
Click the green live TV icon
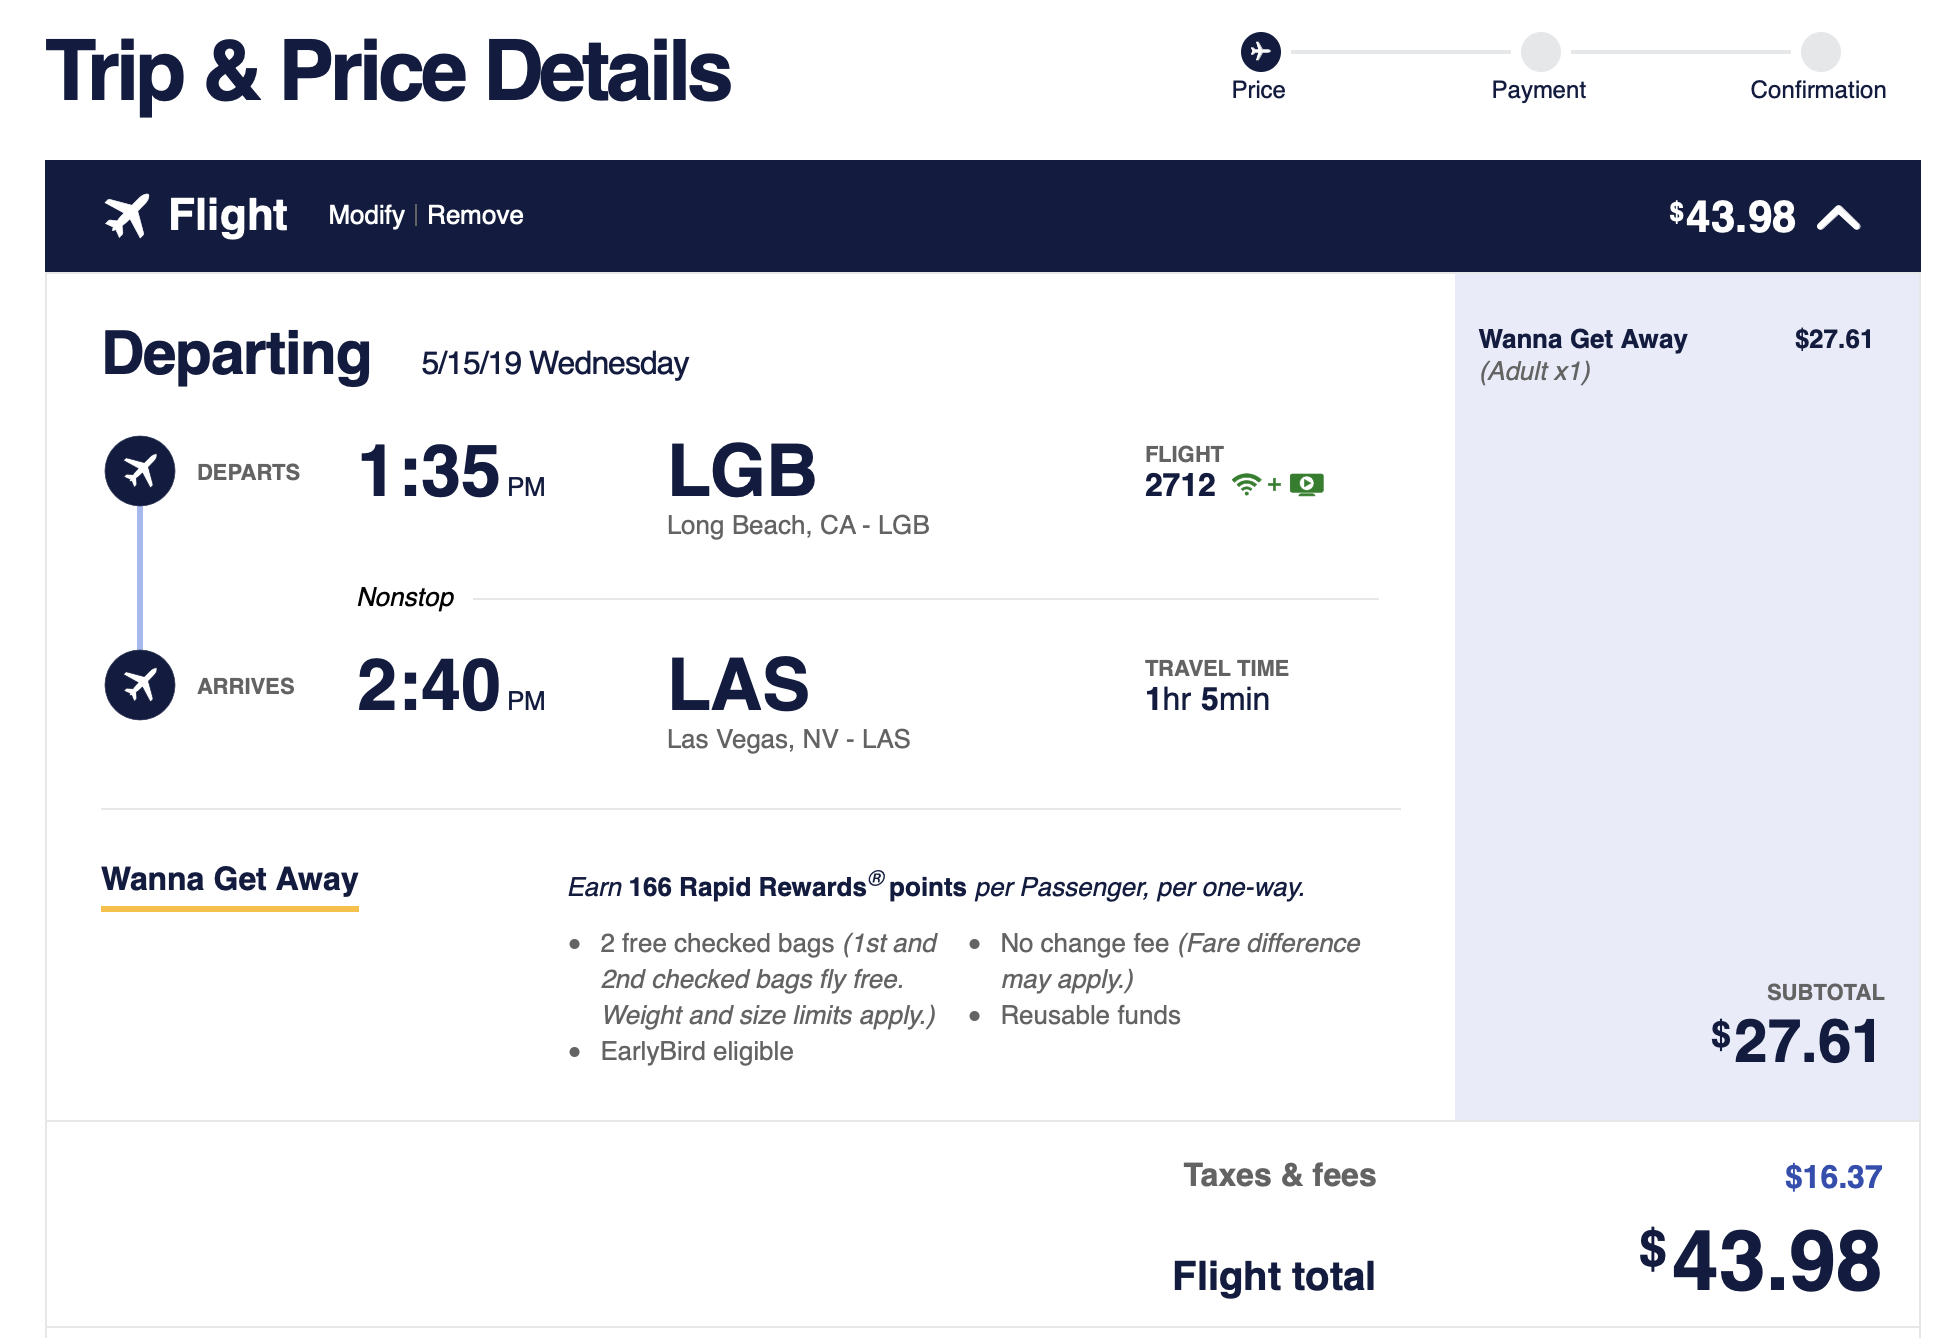click(1306, 485)
